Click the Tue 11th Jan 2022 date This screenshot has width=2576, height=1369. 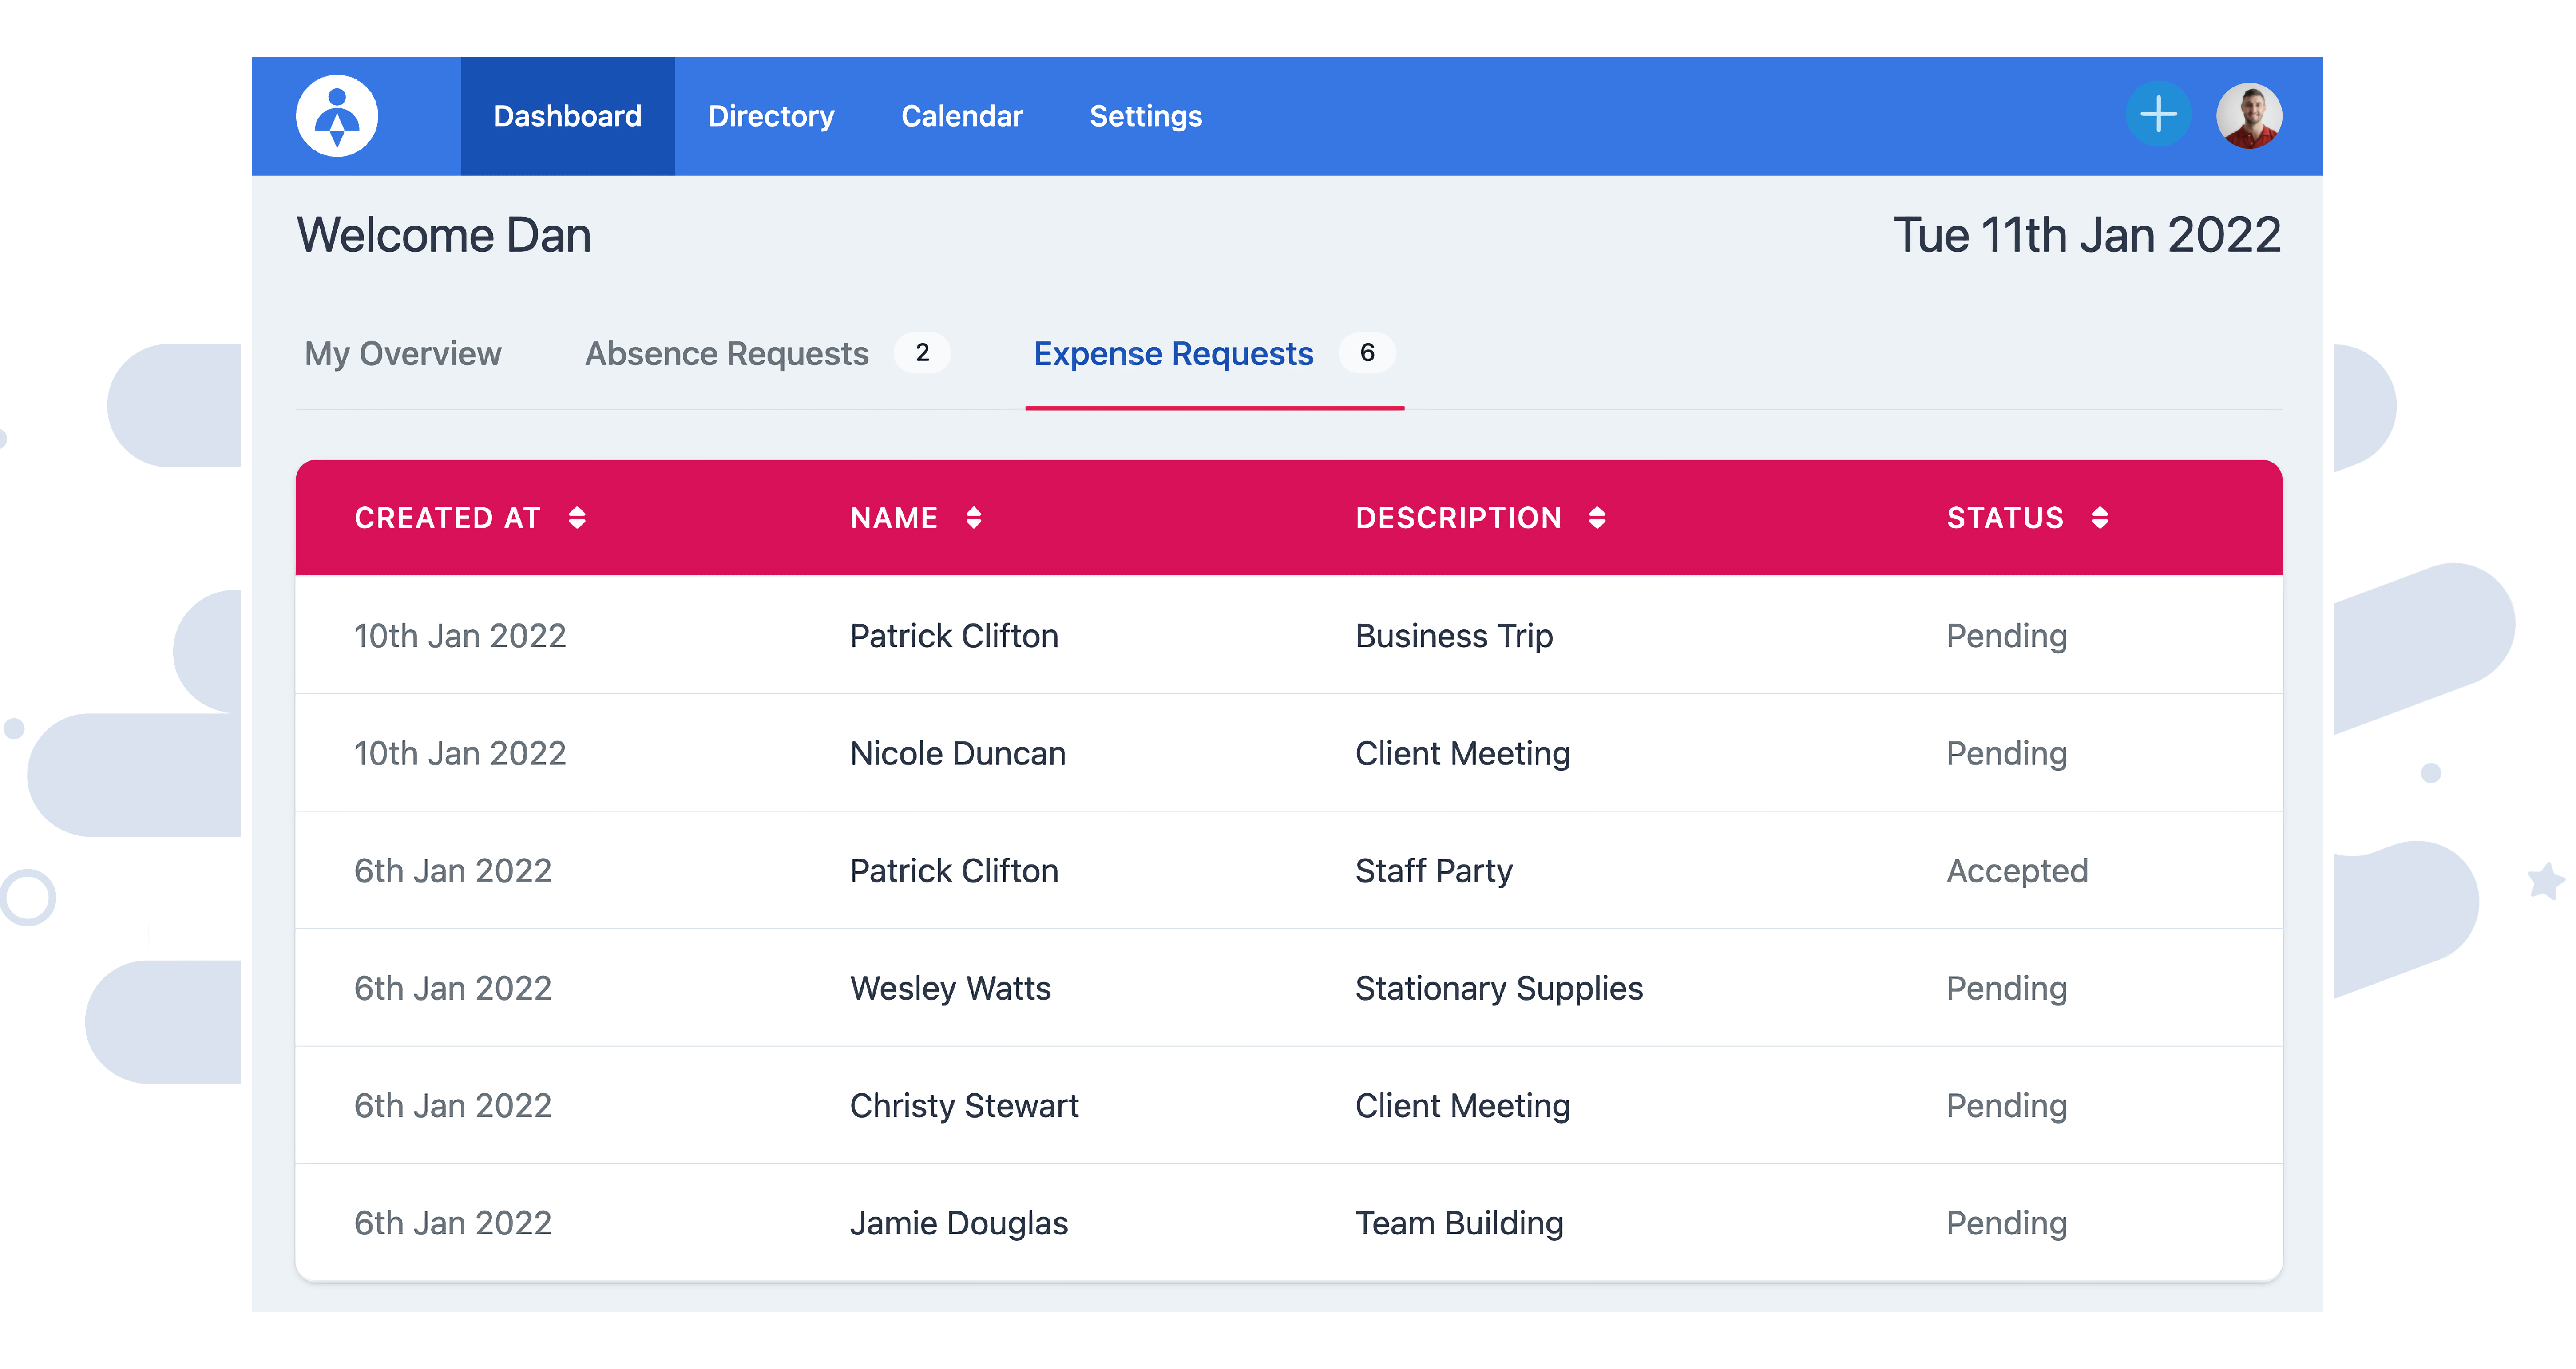coord(2087,235)
